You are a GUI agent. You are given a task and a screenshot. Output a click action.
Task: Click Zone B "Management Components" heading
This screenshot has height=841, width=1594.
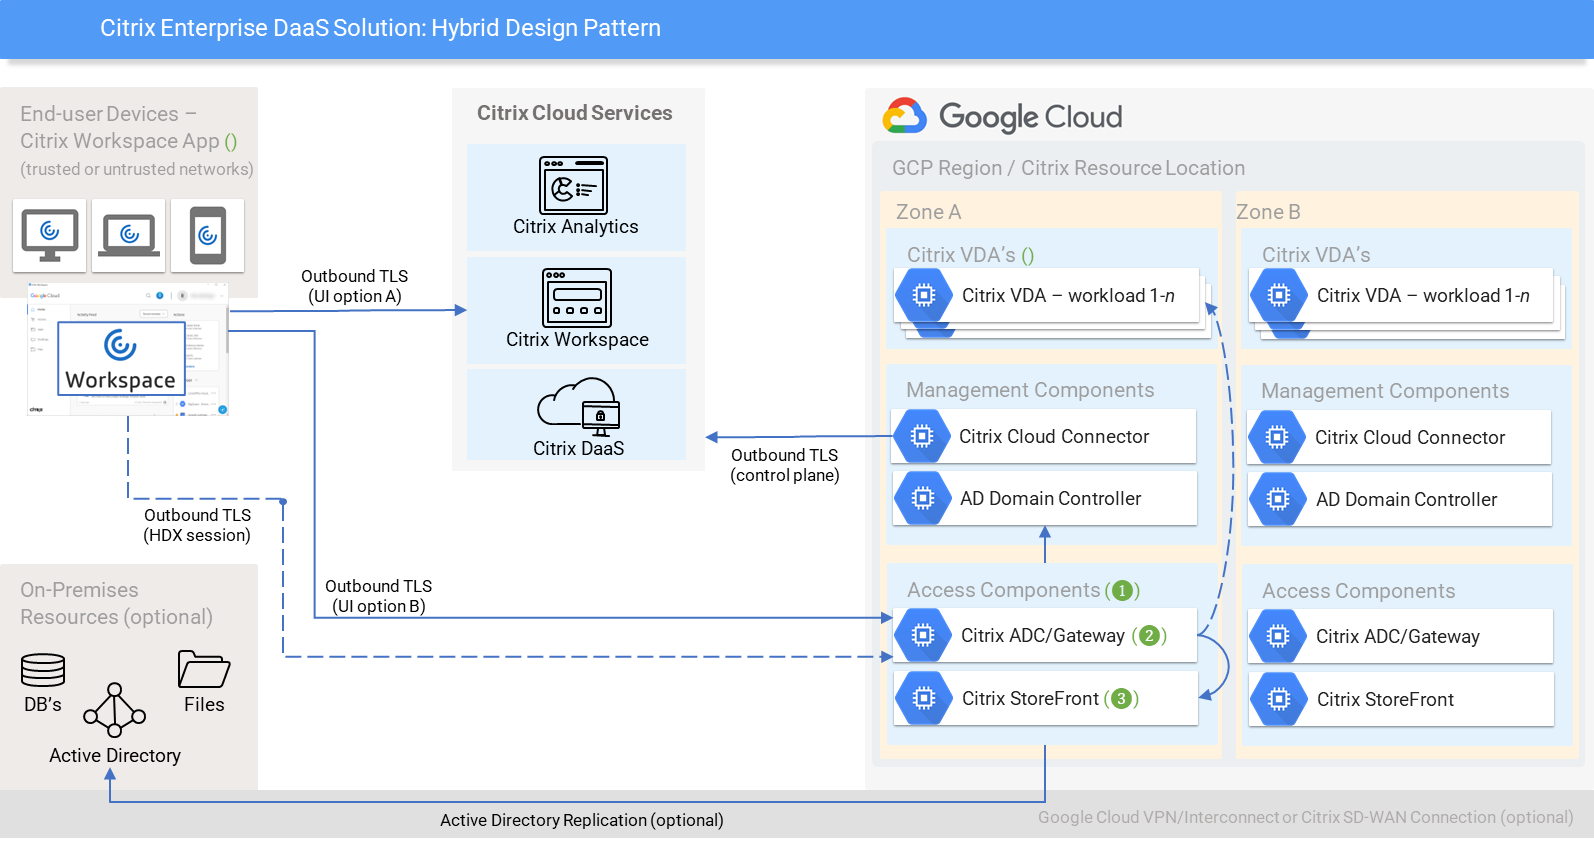coord(1385,391)
